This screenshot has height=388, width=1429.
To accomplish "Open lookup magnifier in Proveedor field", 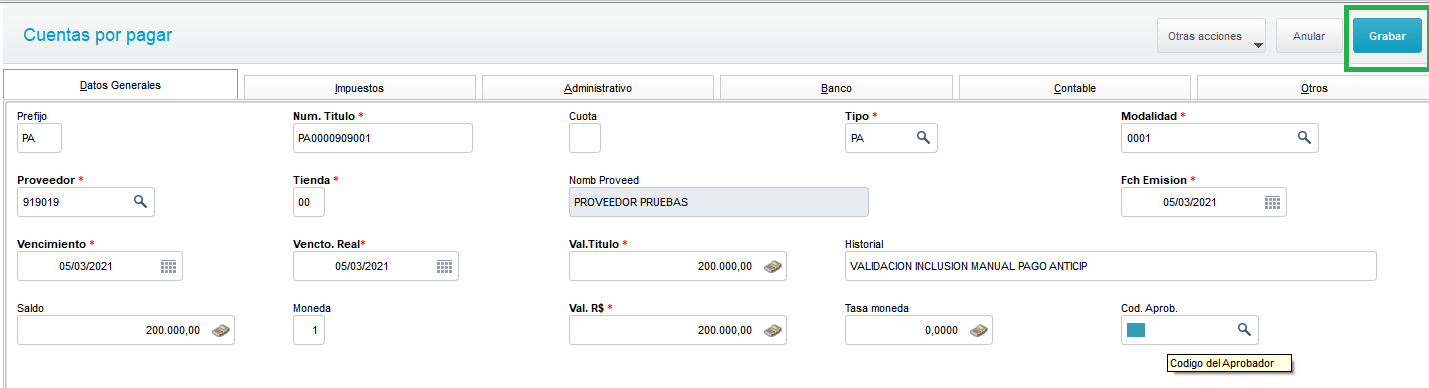I will (141, 202).
